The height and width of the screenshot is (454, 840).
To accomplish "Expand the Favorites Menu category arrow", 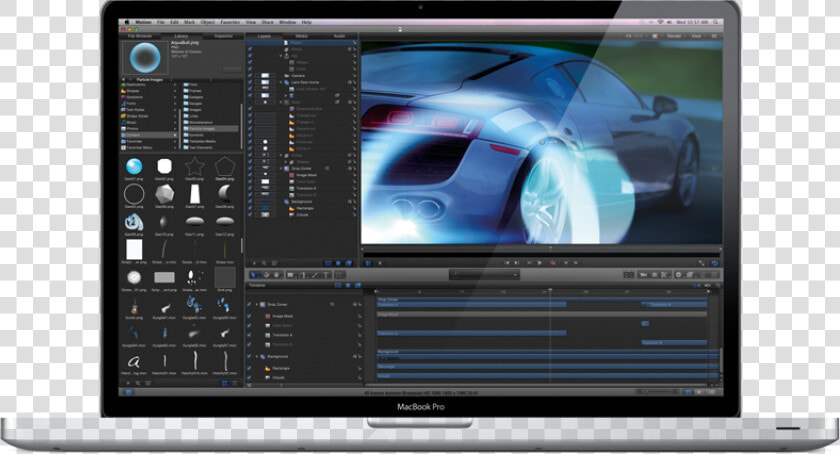I will [x=175, y=147].
